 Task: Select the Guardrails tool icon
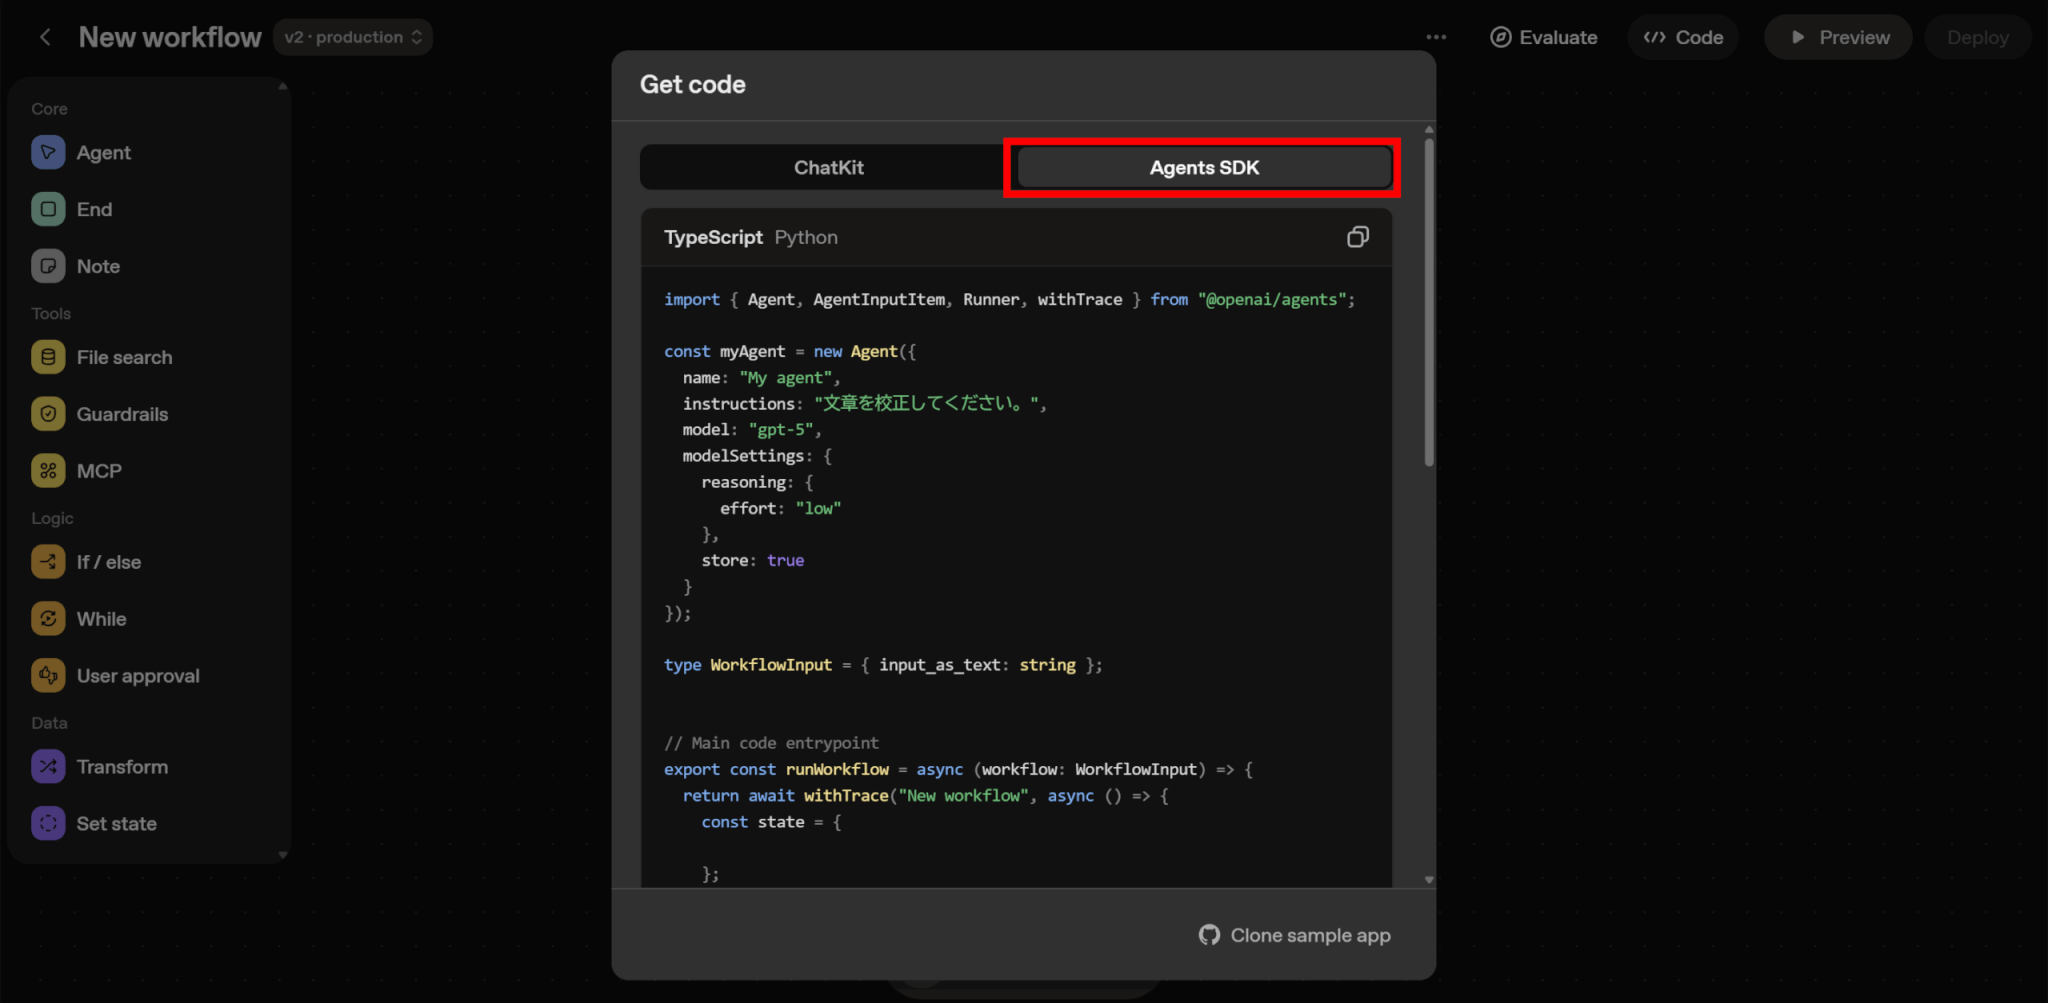click(x=48, y=414)
